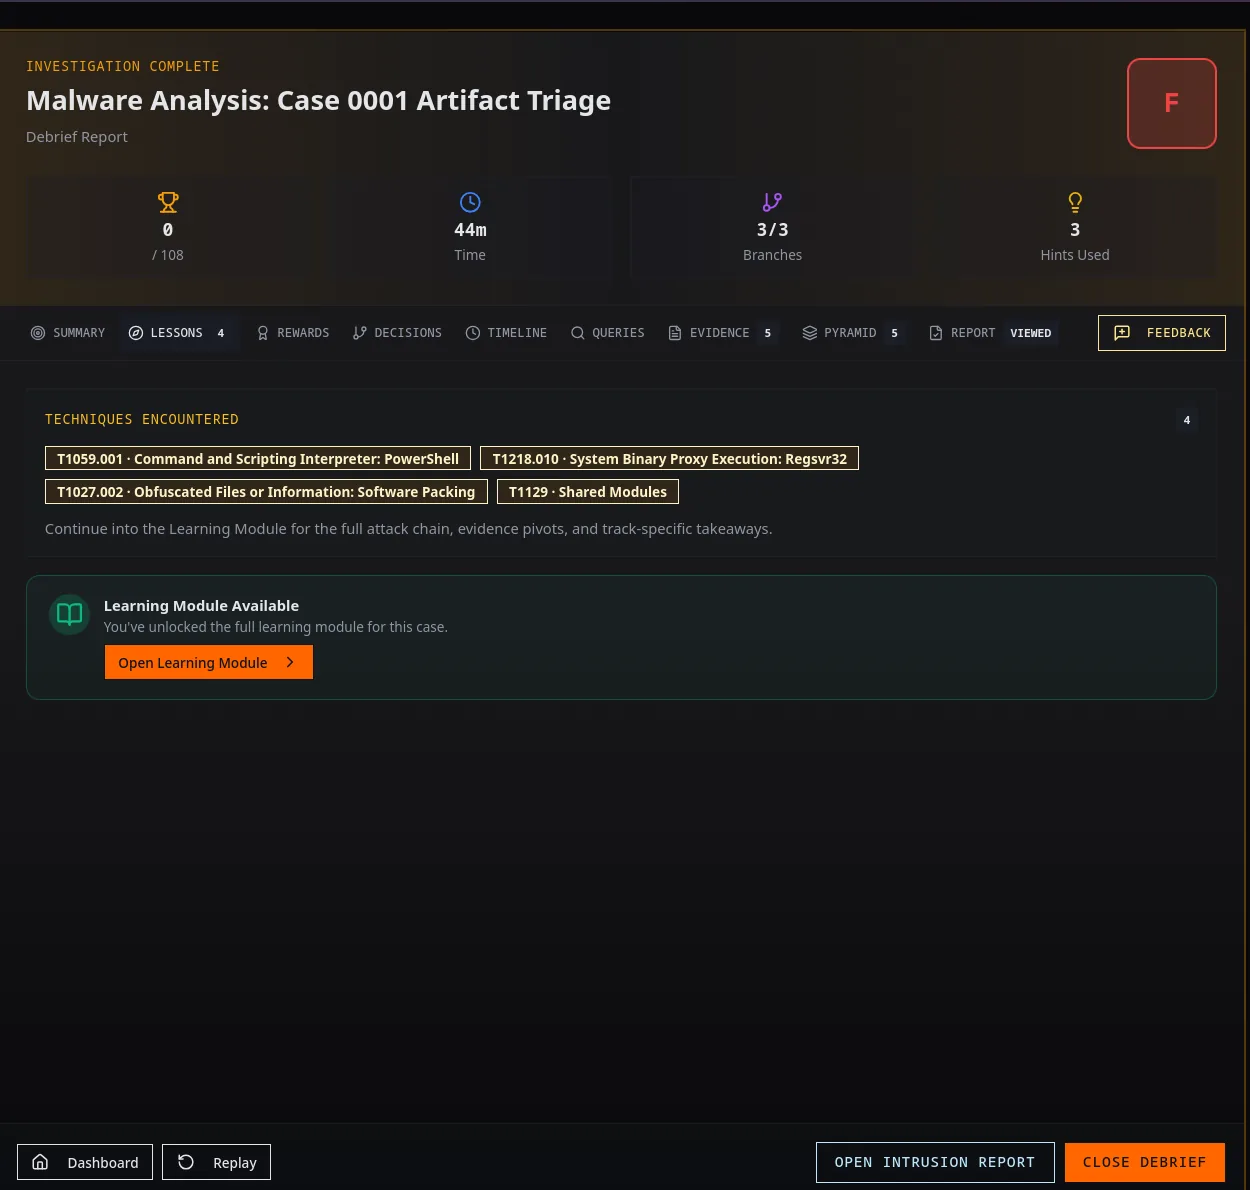Click the Pyramid count badge 5

click(895, 333)
